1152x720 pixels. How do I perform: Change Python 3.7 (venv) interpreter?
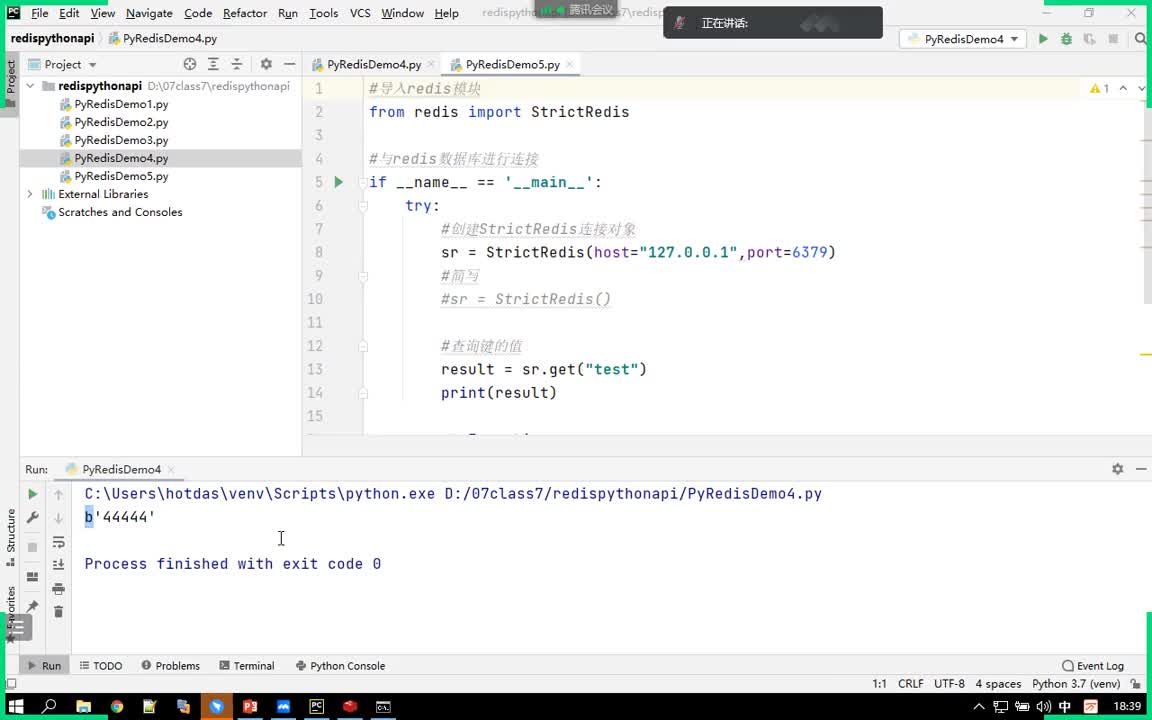(1076, 684)
